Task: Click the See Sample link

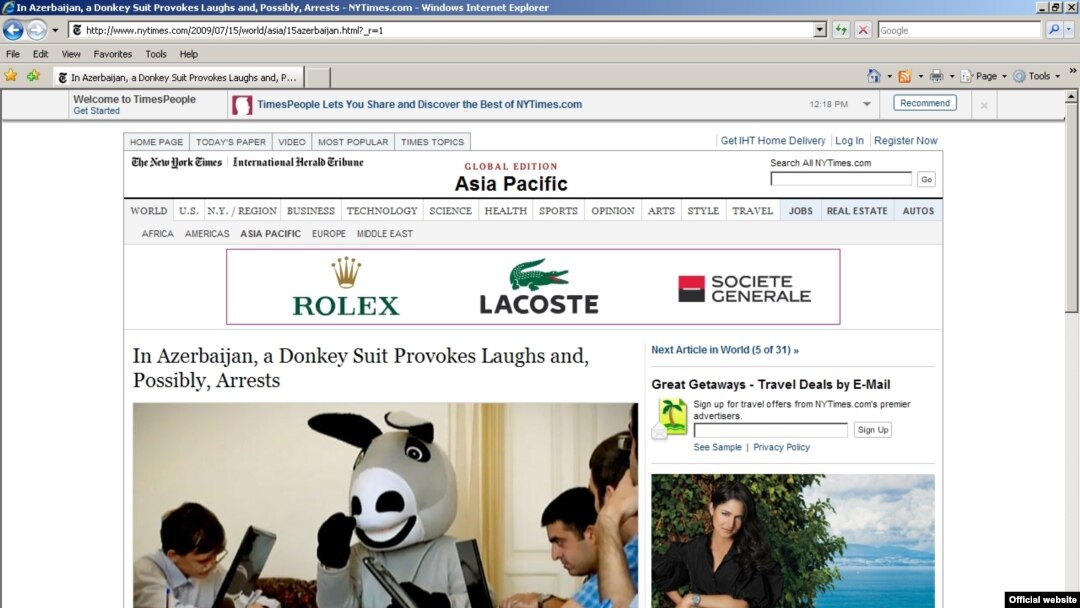Action: (x=717, y=447)
